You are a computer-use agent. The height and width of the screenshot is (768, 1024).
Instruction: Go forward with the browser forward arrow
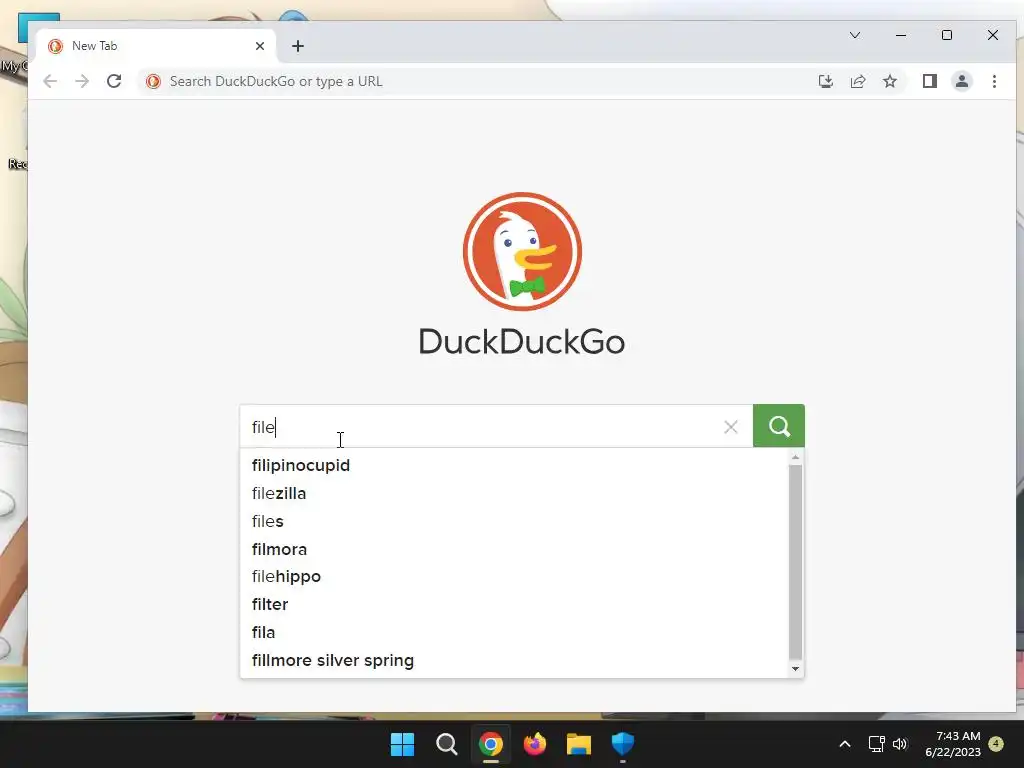click(82, 82)
